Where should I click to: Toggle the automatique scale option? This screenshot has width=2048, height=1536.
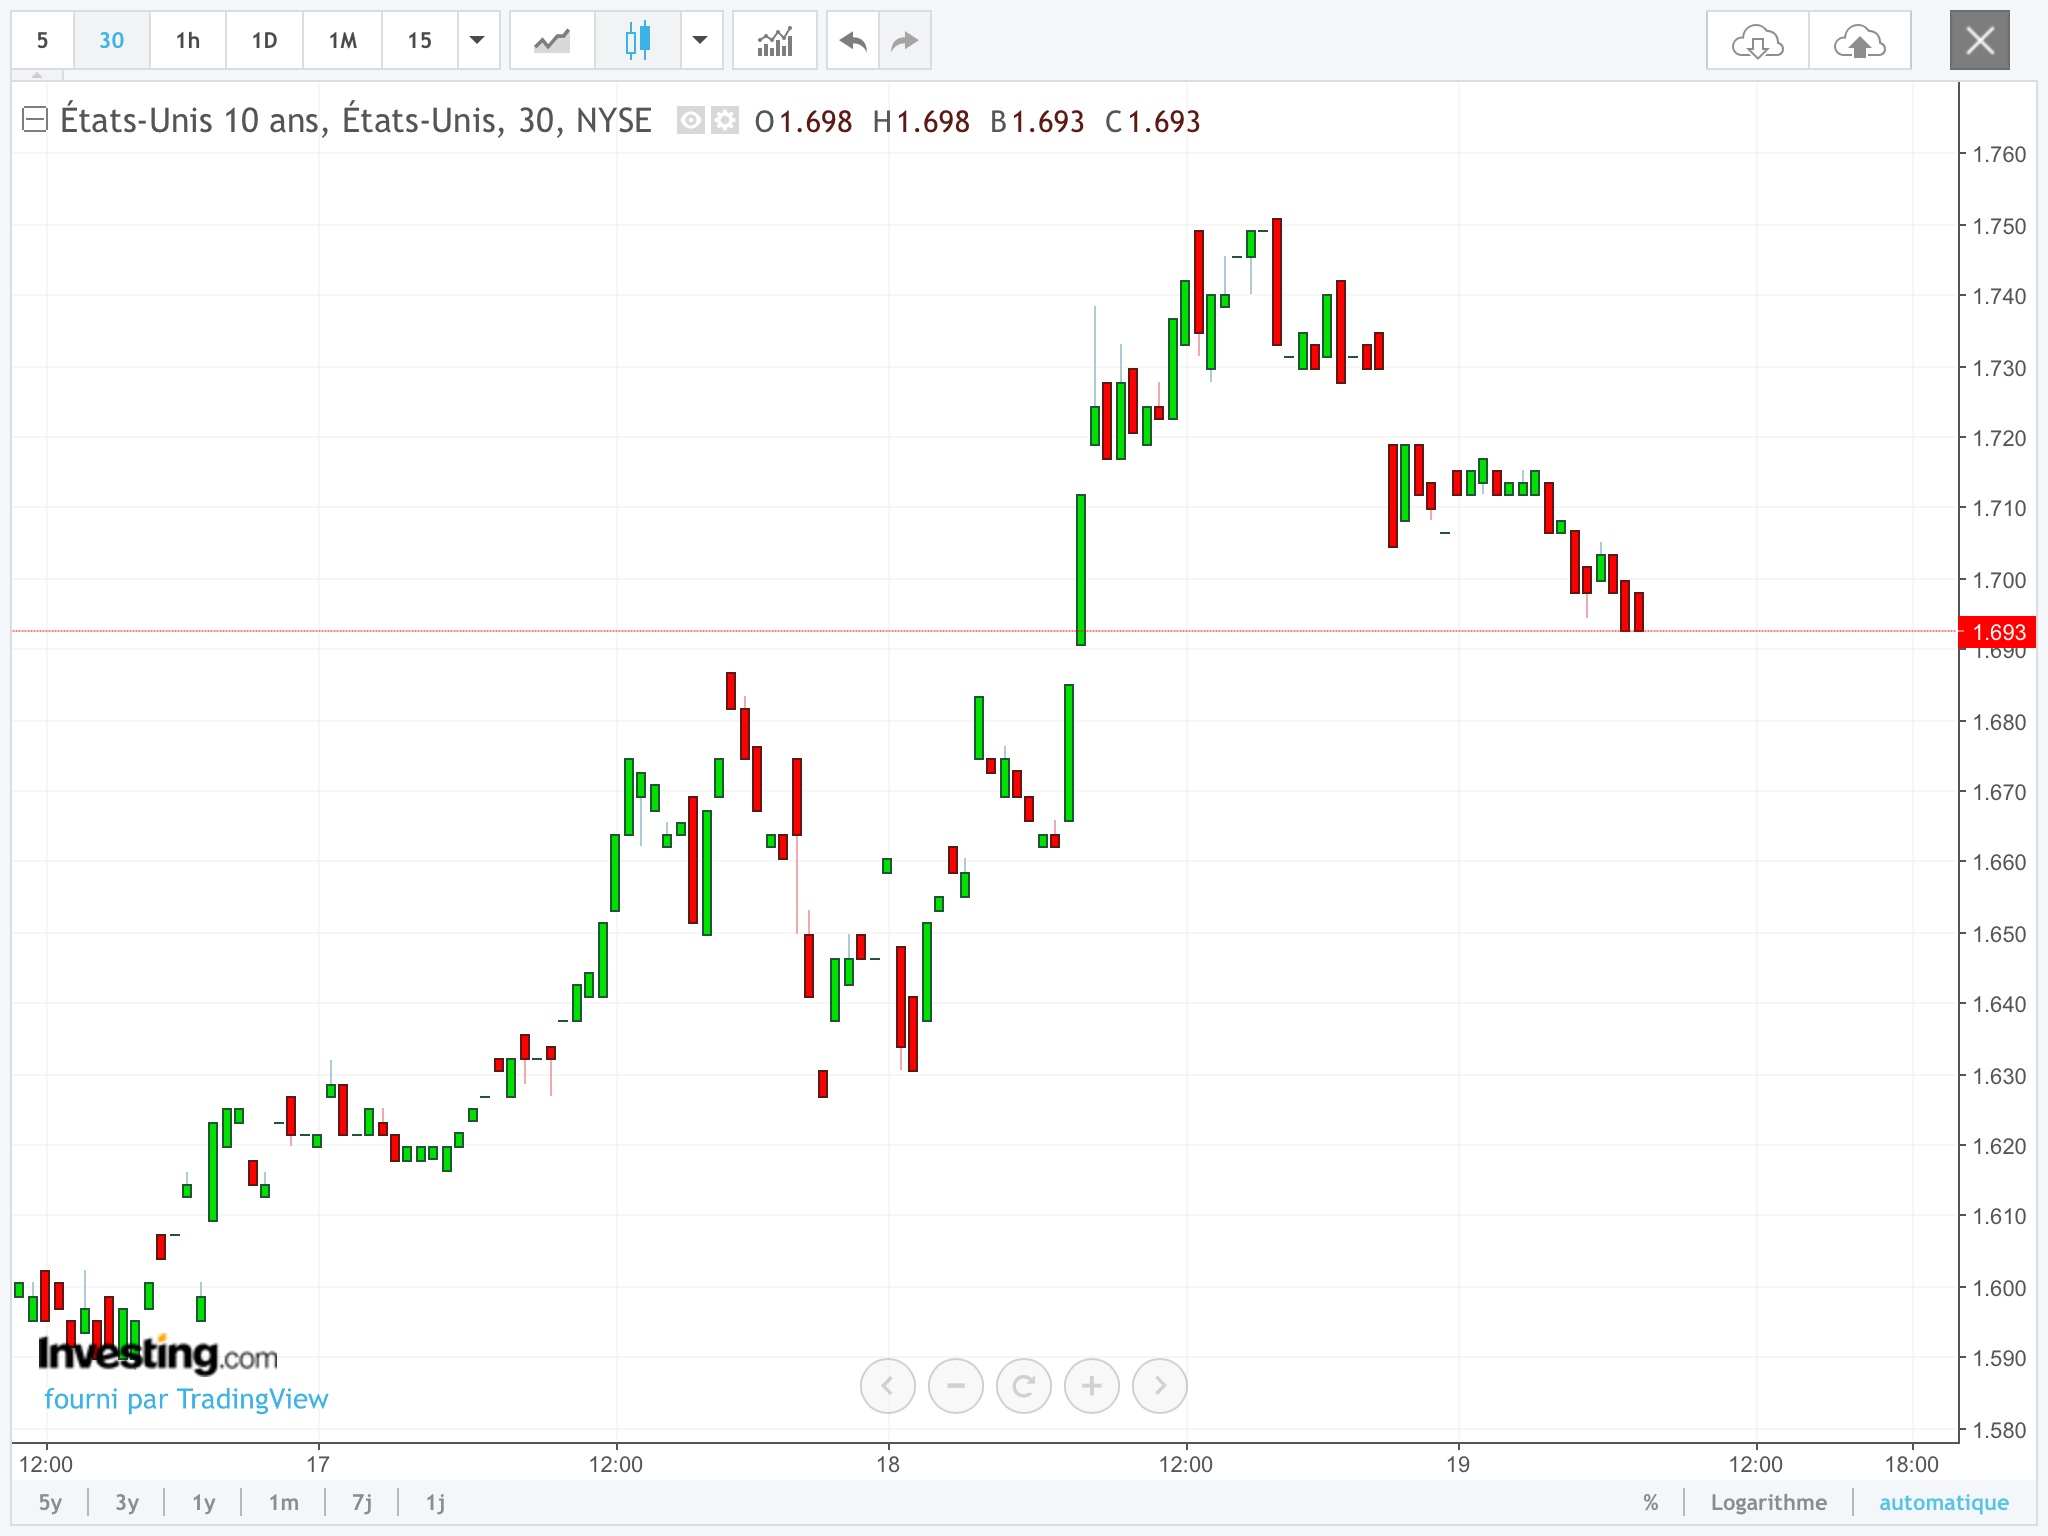[x=1943, y=1502]
